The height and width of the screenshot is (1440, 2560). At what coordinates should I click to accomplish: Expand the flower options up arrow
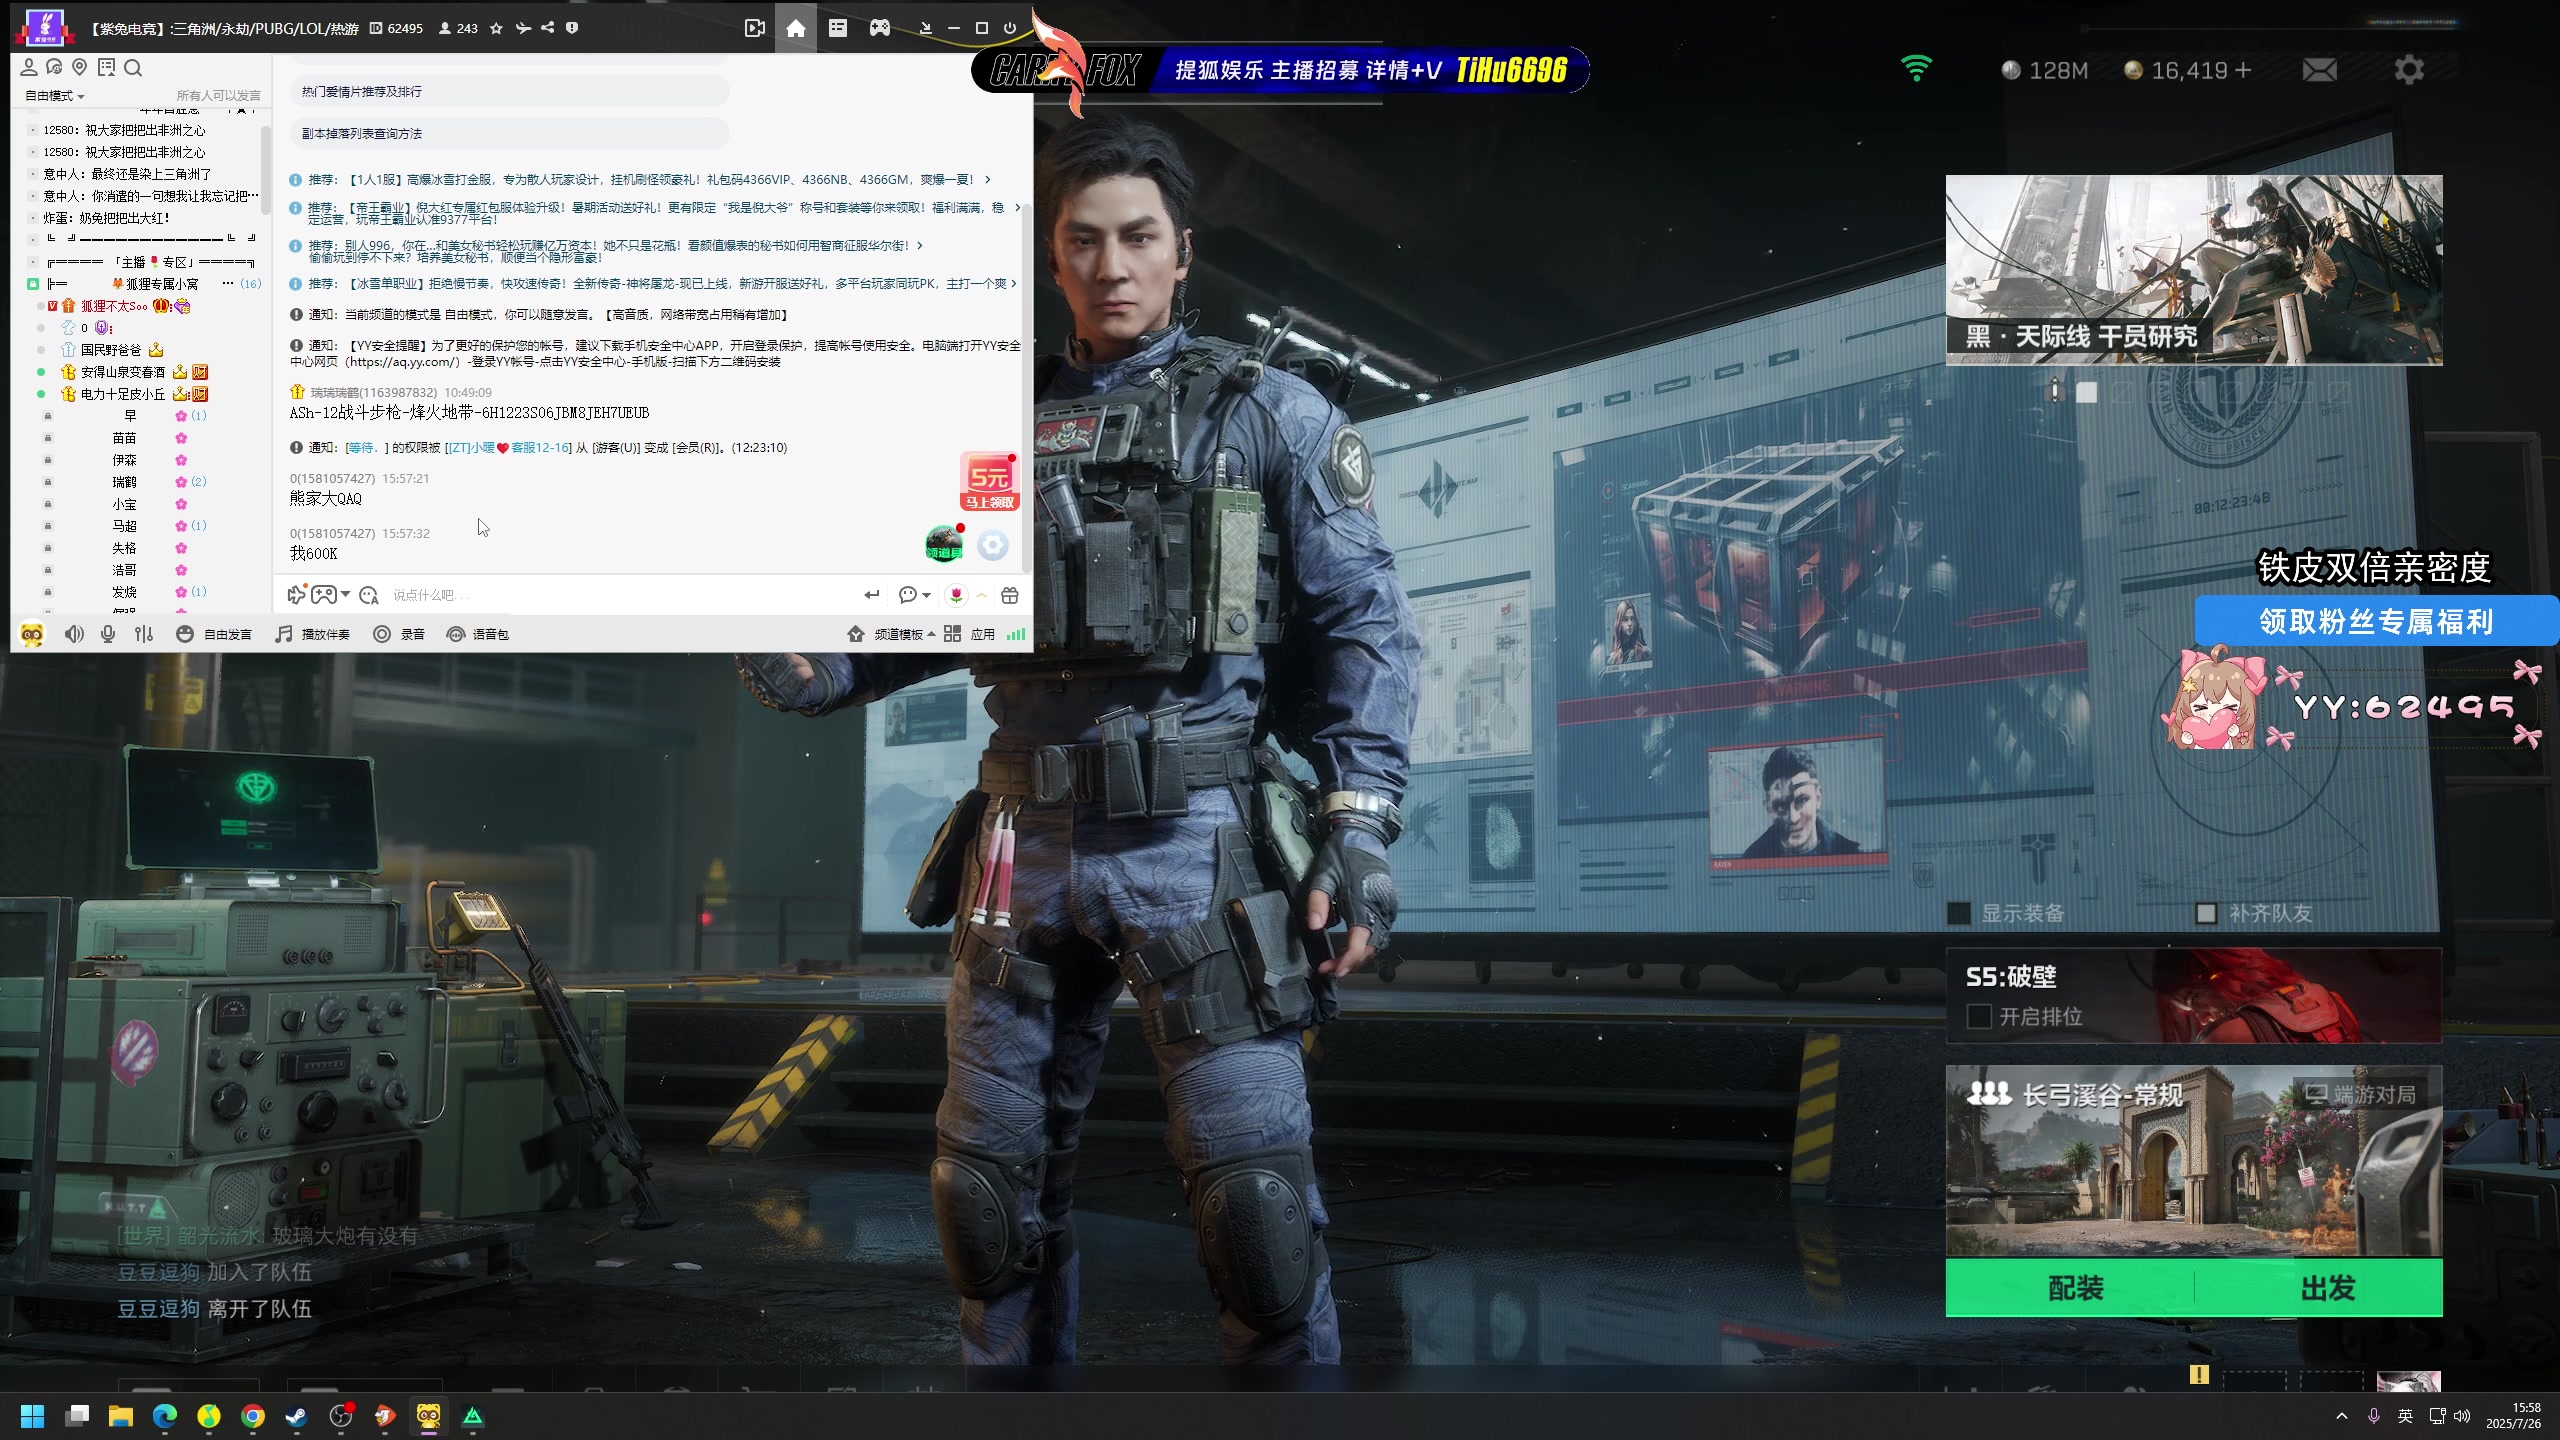pyautogui.click(x=982, y=595)
